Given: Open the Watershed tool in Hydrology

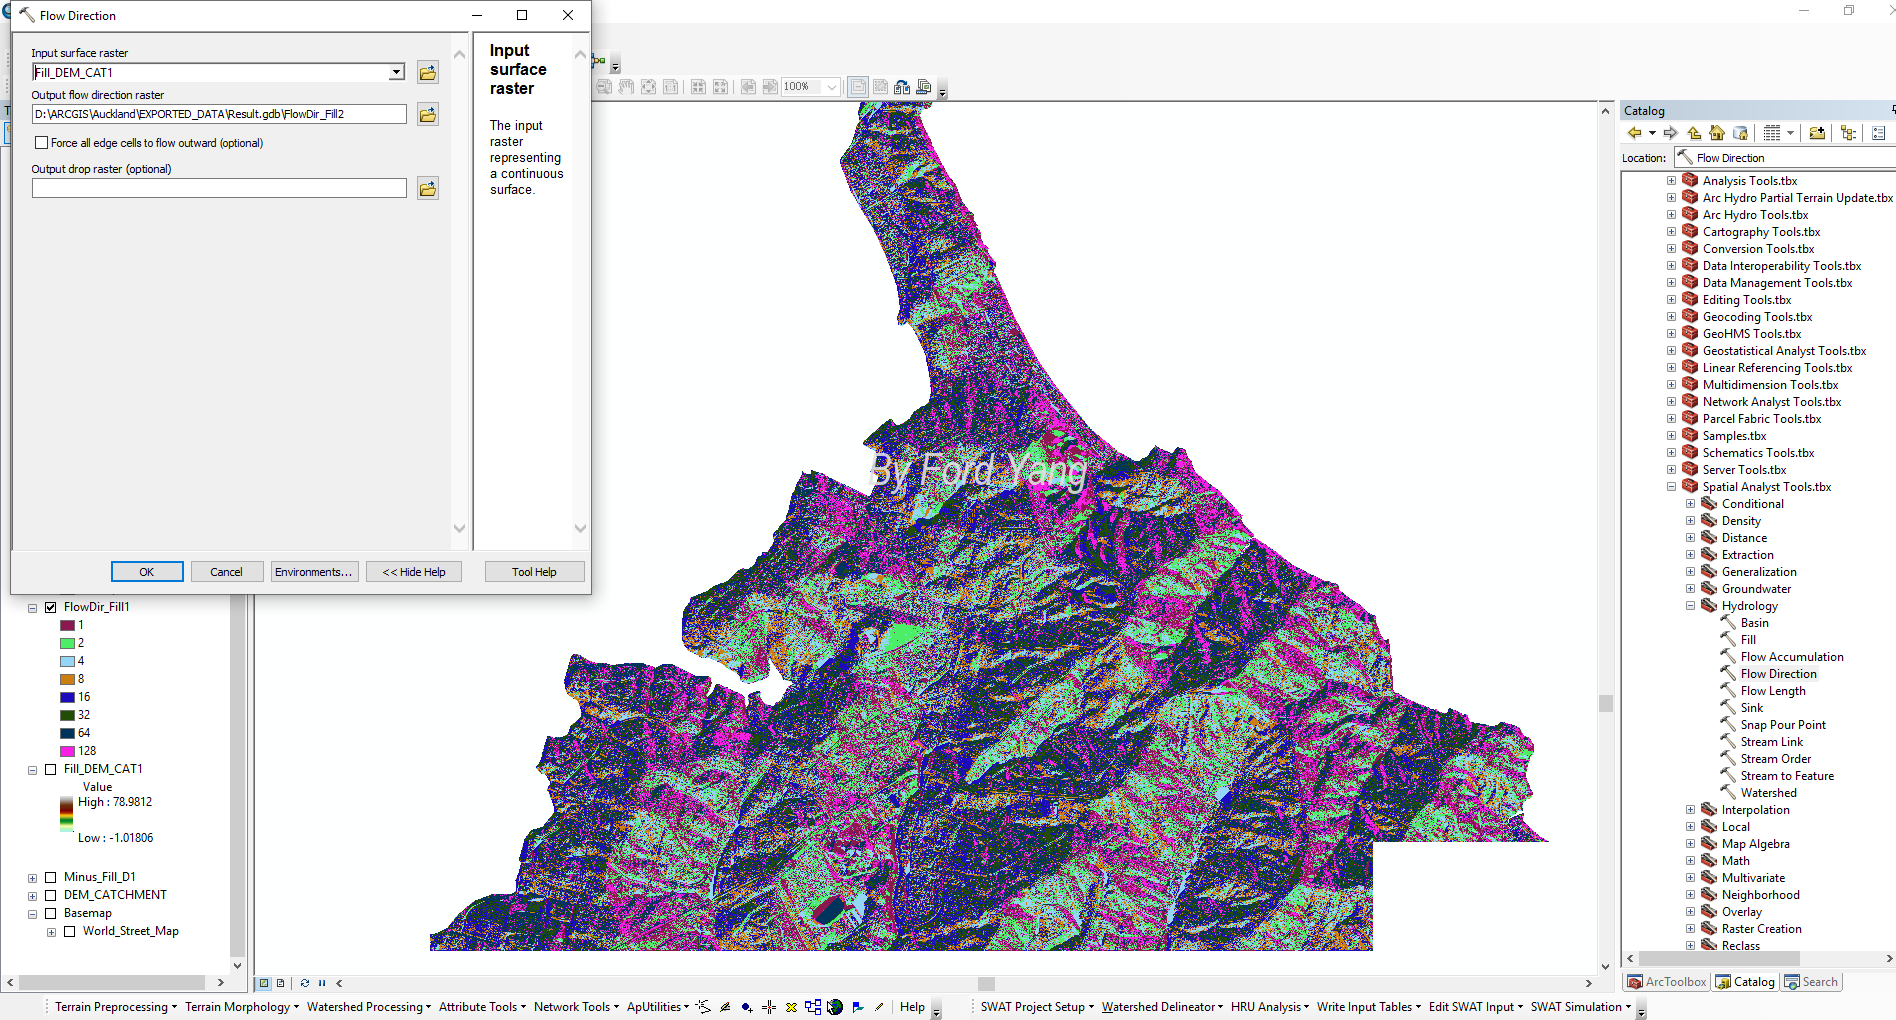Looking at the screenshot, I should (1768, 793).
